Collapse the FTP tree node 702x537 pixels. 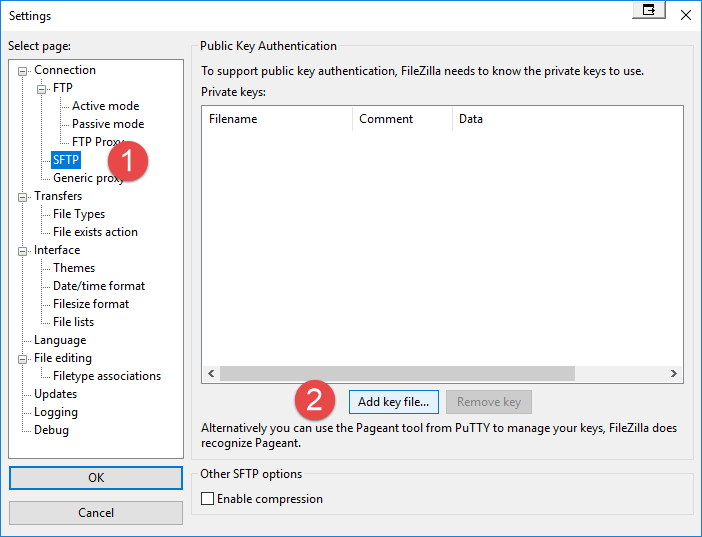tap(42, 88)
